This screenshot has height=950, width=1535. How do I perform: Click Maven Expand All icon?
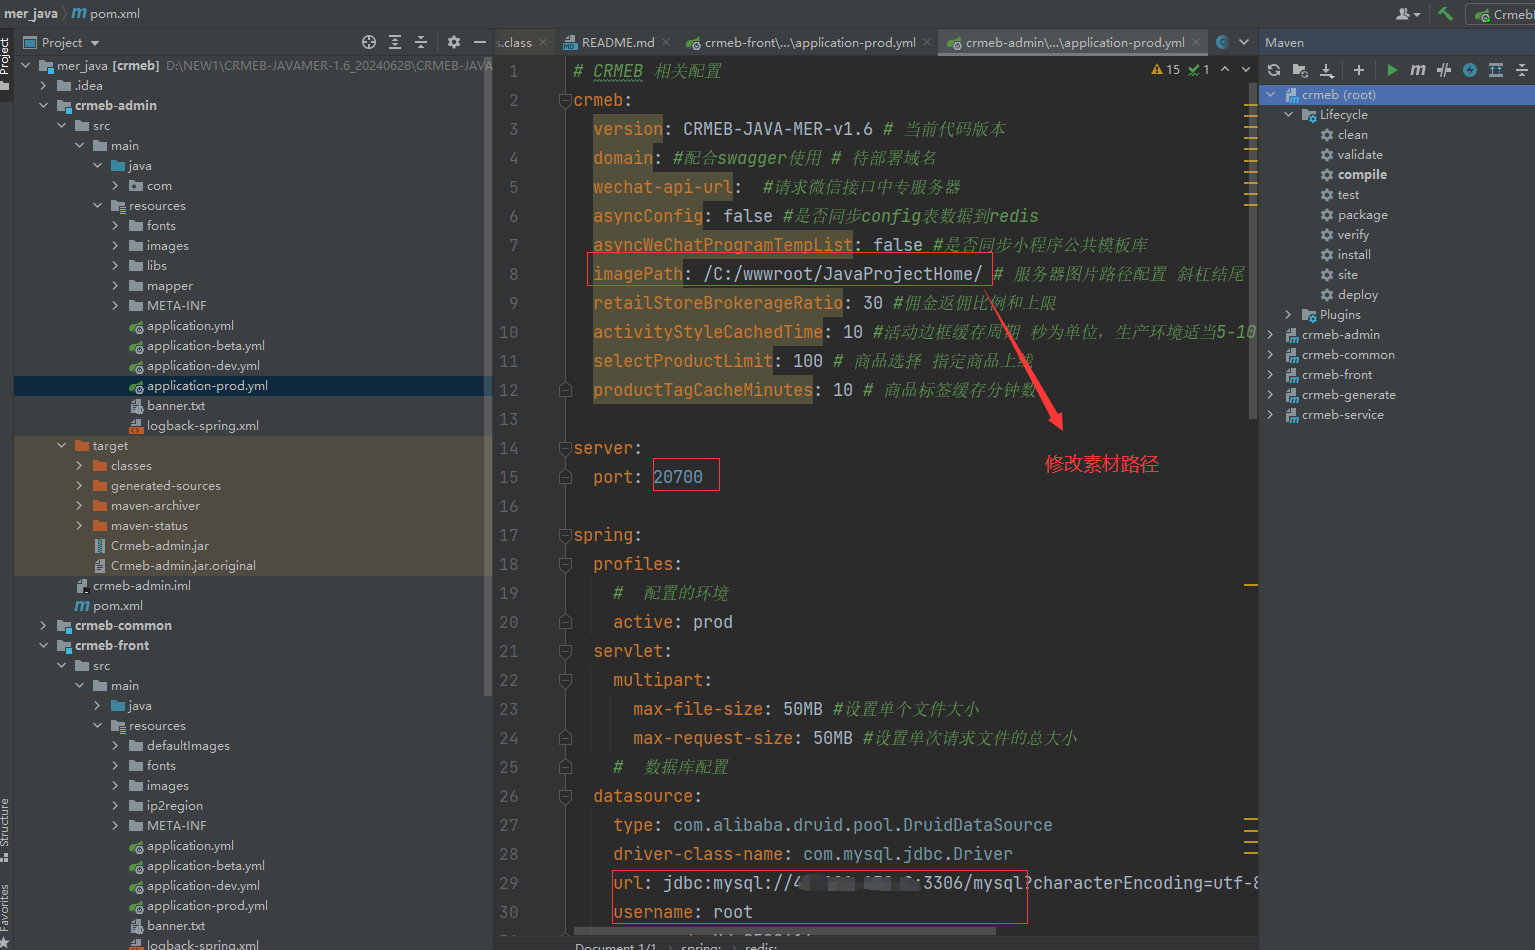point(1496,70)
